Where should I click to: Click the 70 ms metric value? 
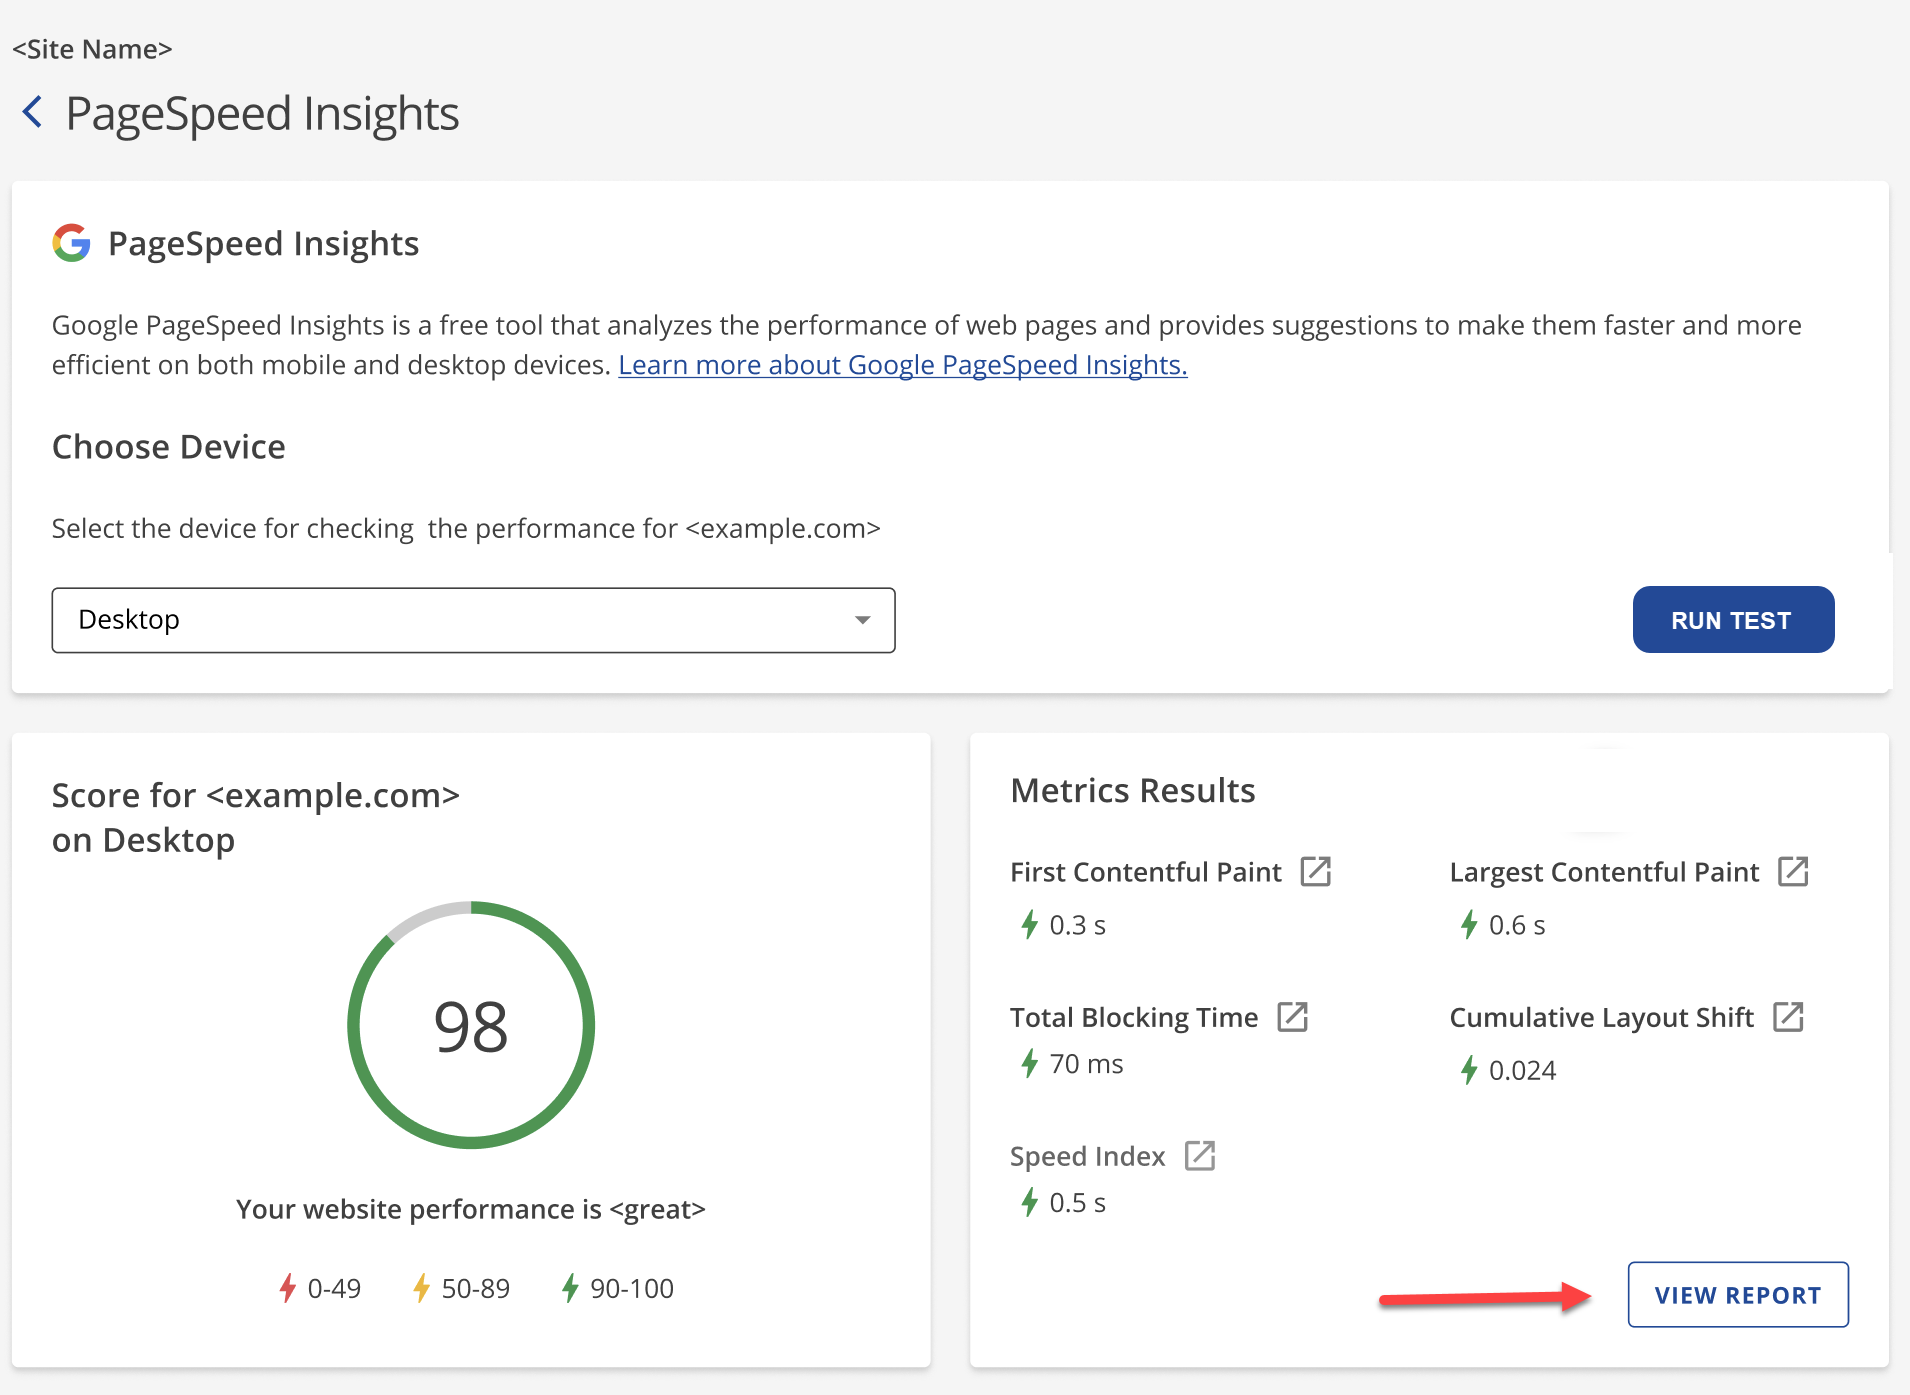pos(1086,1063)
